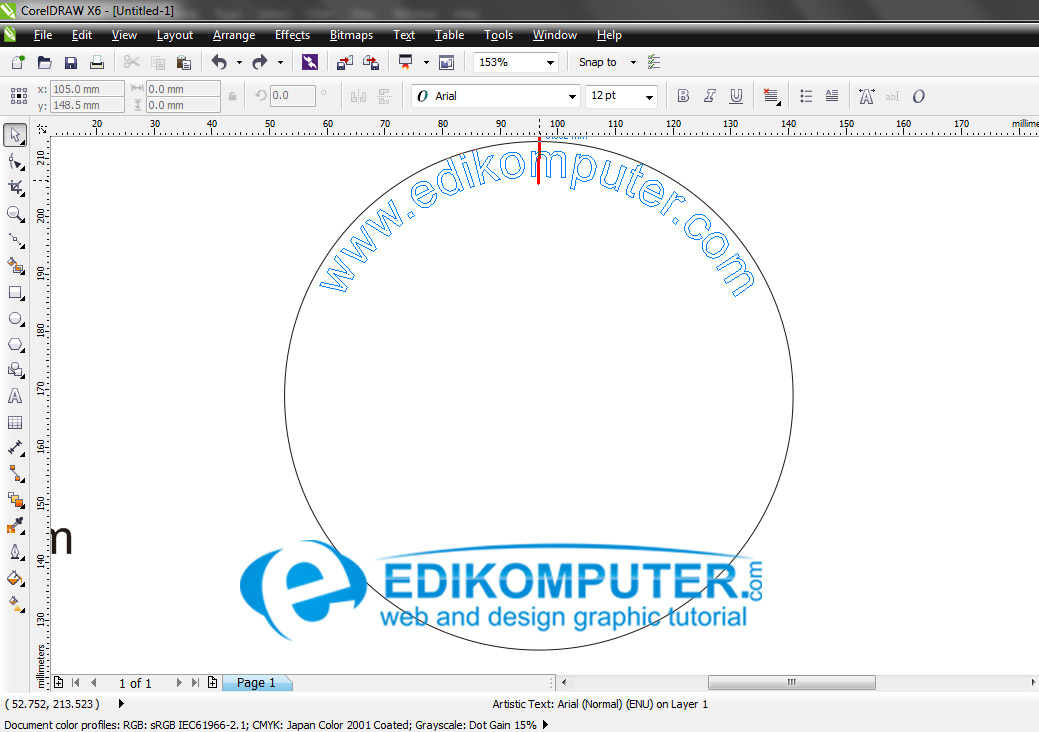
Task: Select the Table tool
Action: (x=14, y=422)
